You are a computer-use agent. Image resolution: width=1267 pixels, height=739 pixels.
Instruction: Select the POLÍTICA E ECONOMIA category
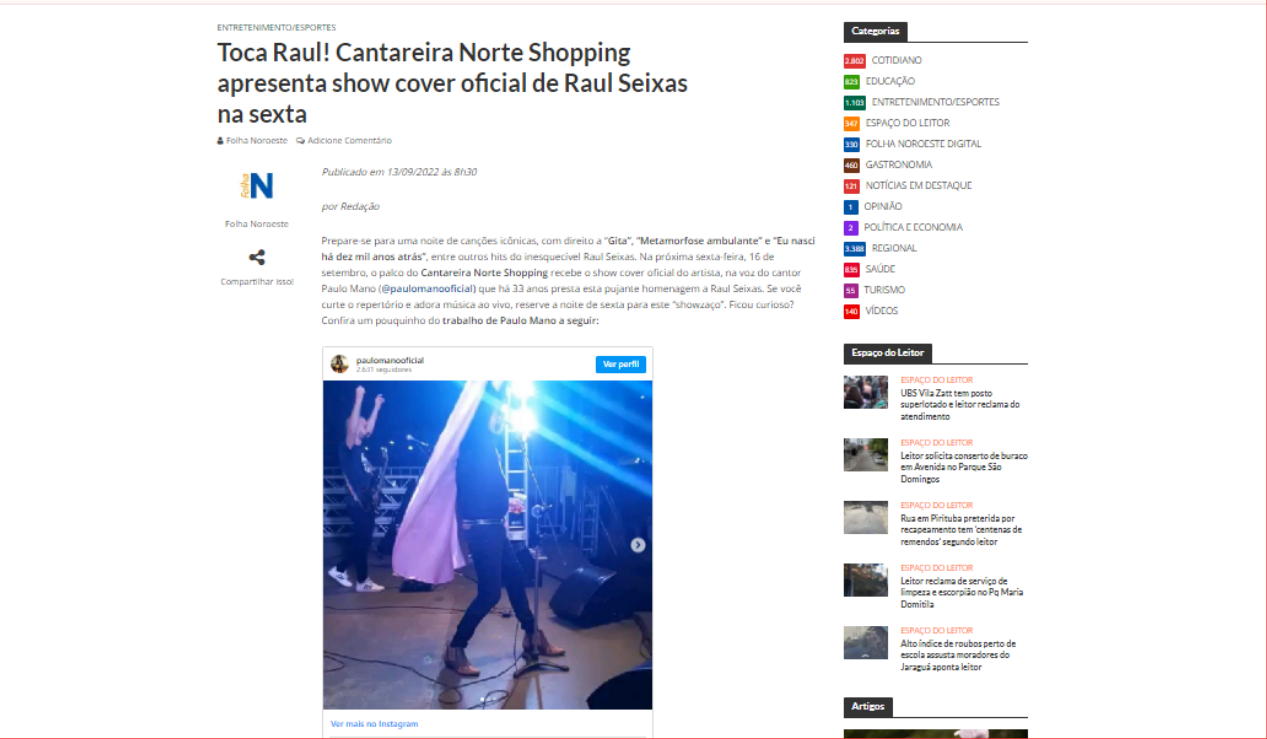click(913, 228)
